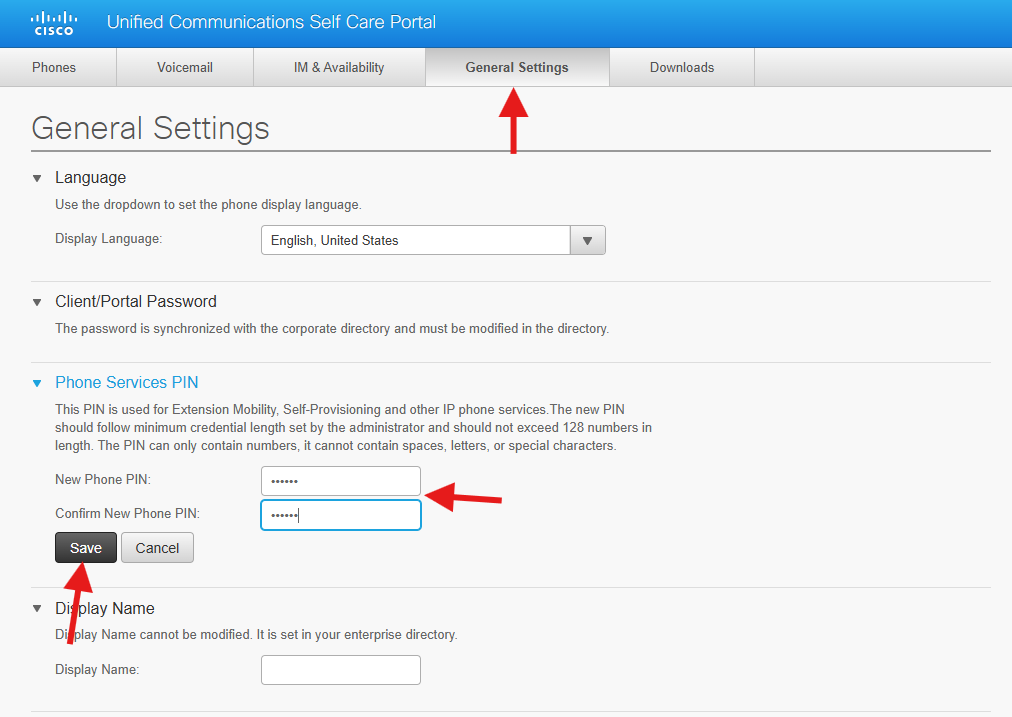Collapse the Display Name section triangle
Viewport: 1012px width, 717px height.
(x=37, y=609)
